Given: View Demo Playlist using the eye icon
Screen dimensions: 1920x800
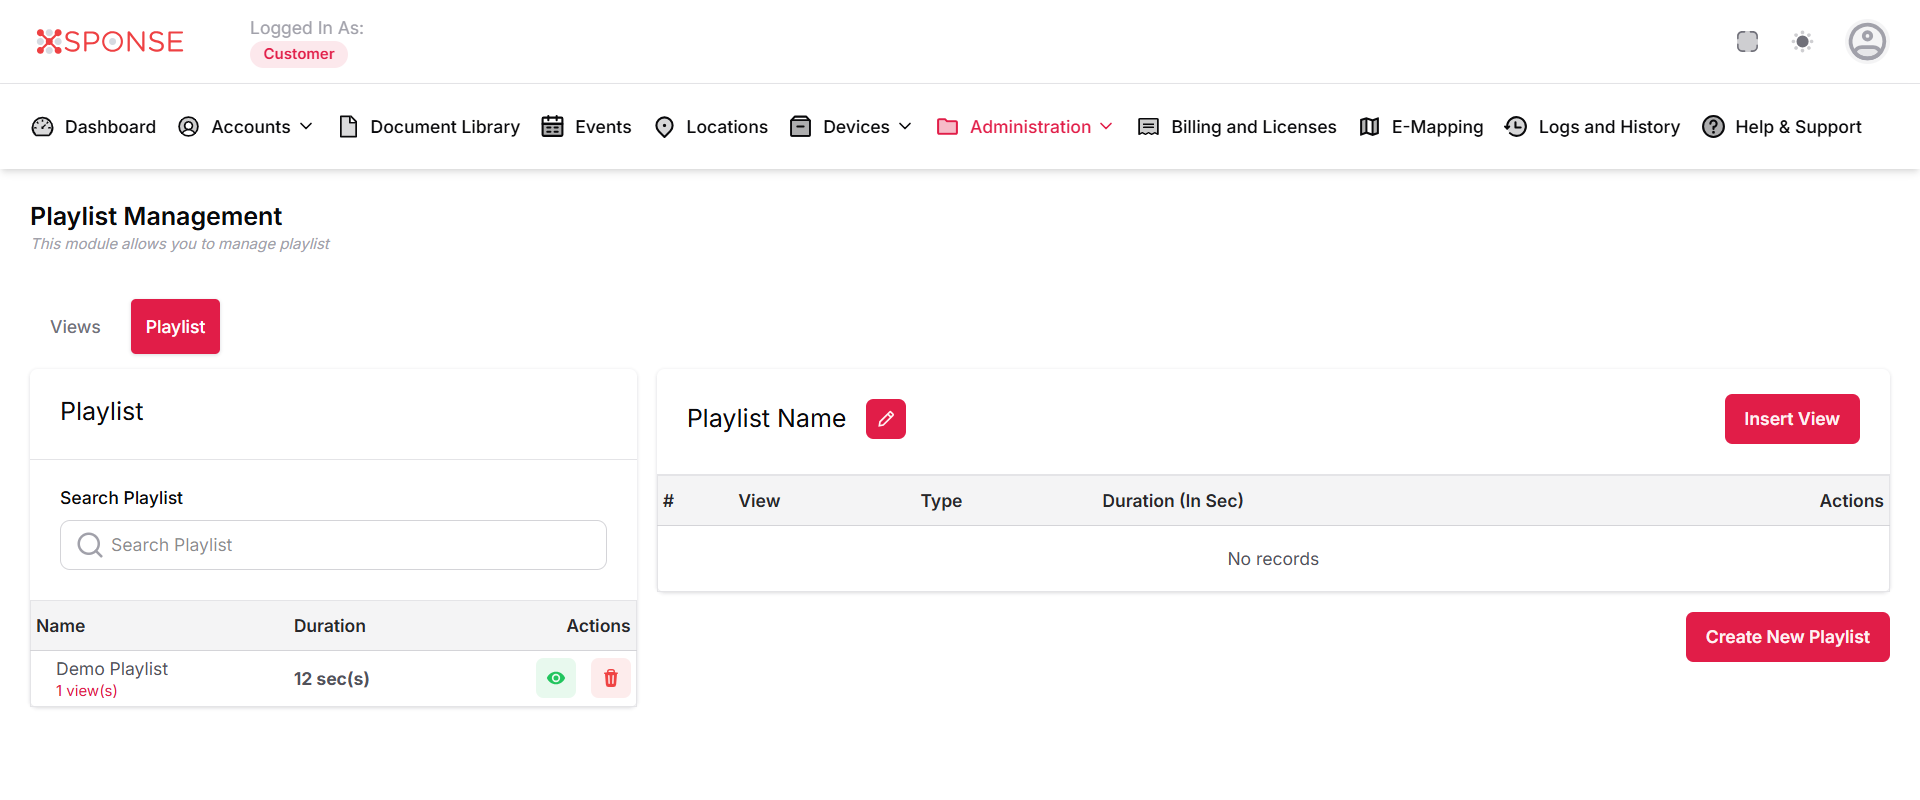Looking at the screenshot, I should click(x=556, y=678).
